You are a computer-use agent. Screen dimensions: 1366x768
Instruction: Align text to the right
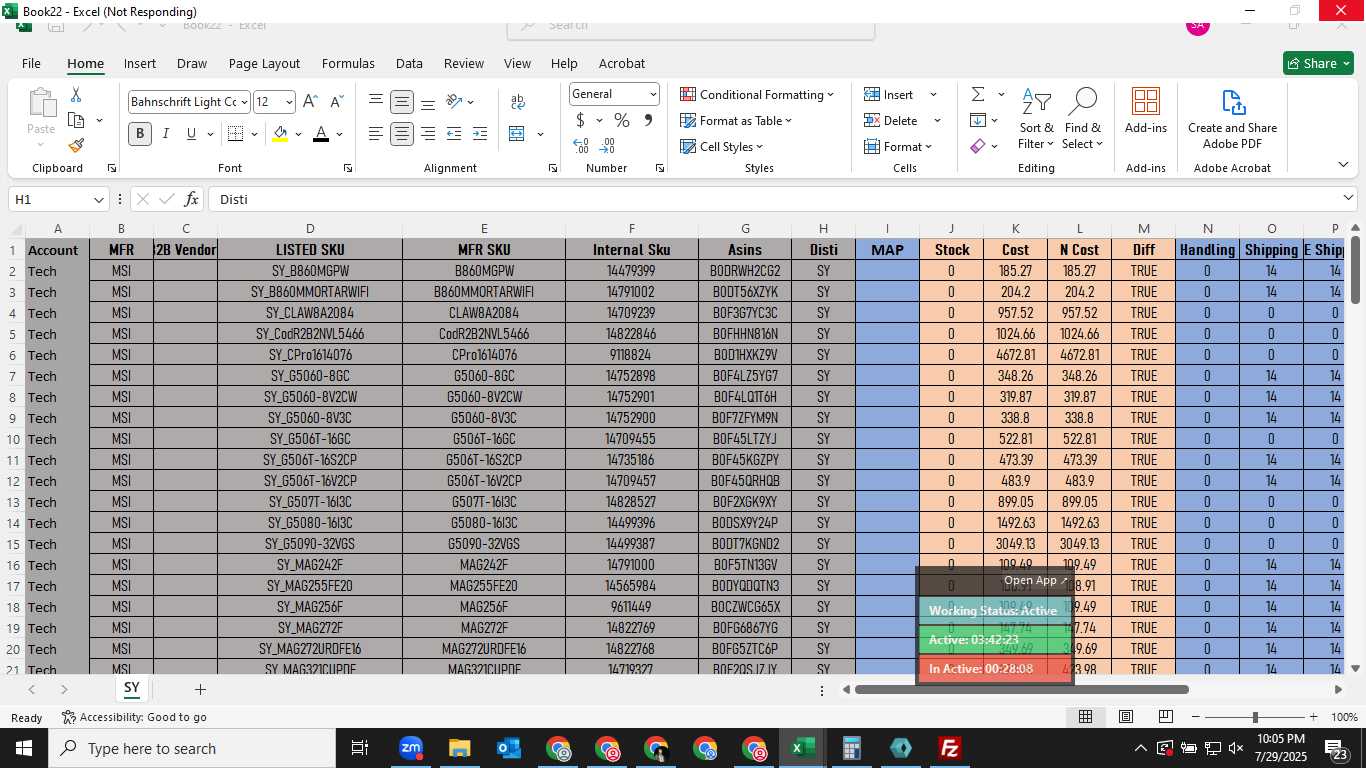[x=428, y=133]
